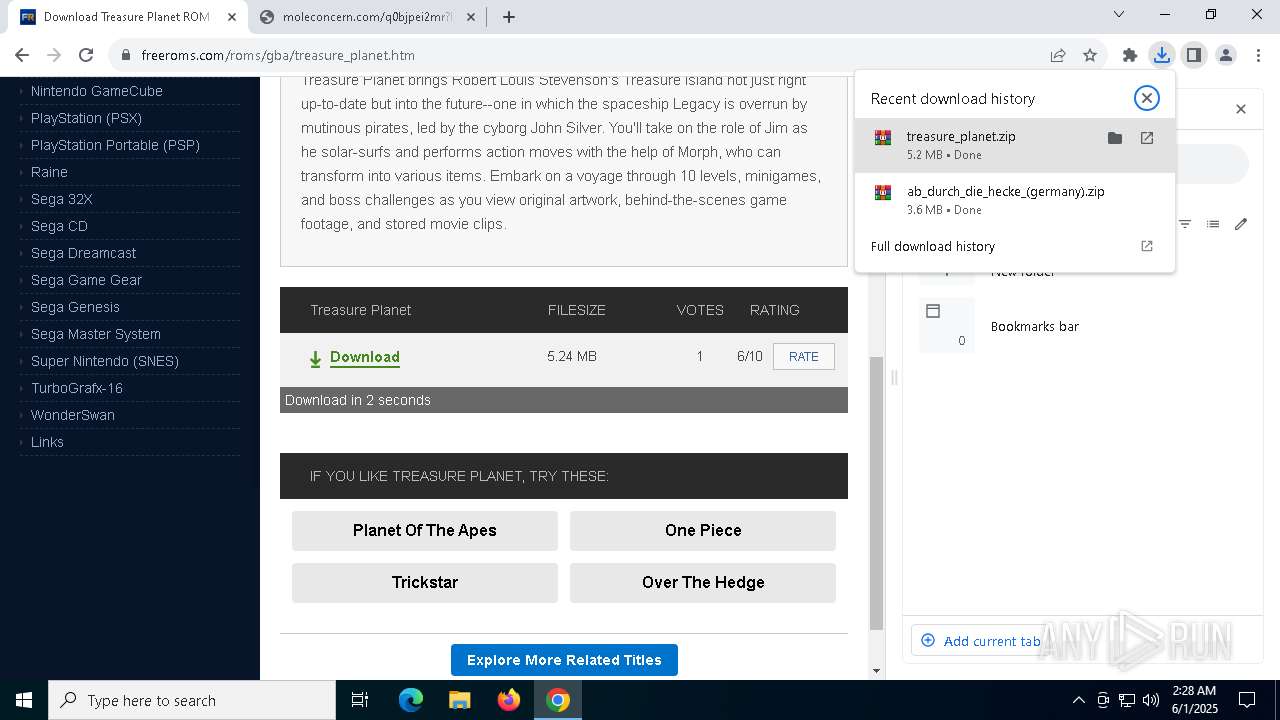Open the volume control in tray
Screen dimensions: 1280x720
tap(1150, 700)
